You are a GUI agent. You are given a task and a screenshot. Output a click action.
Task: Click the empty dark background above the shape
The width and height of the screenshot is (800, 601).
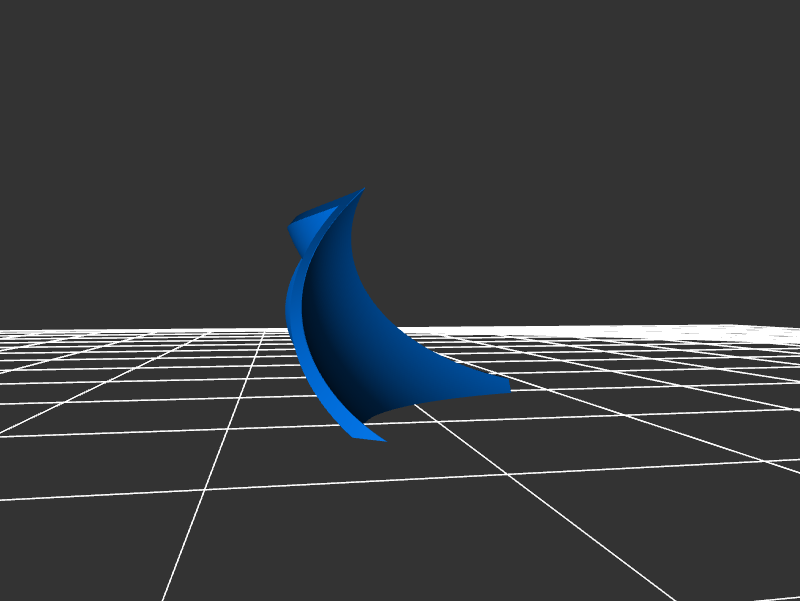[x=400, y=90]
